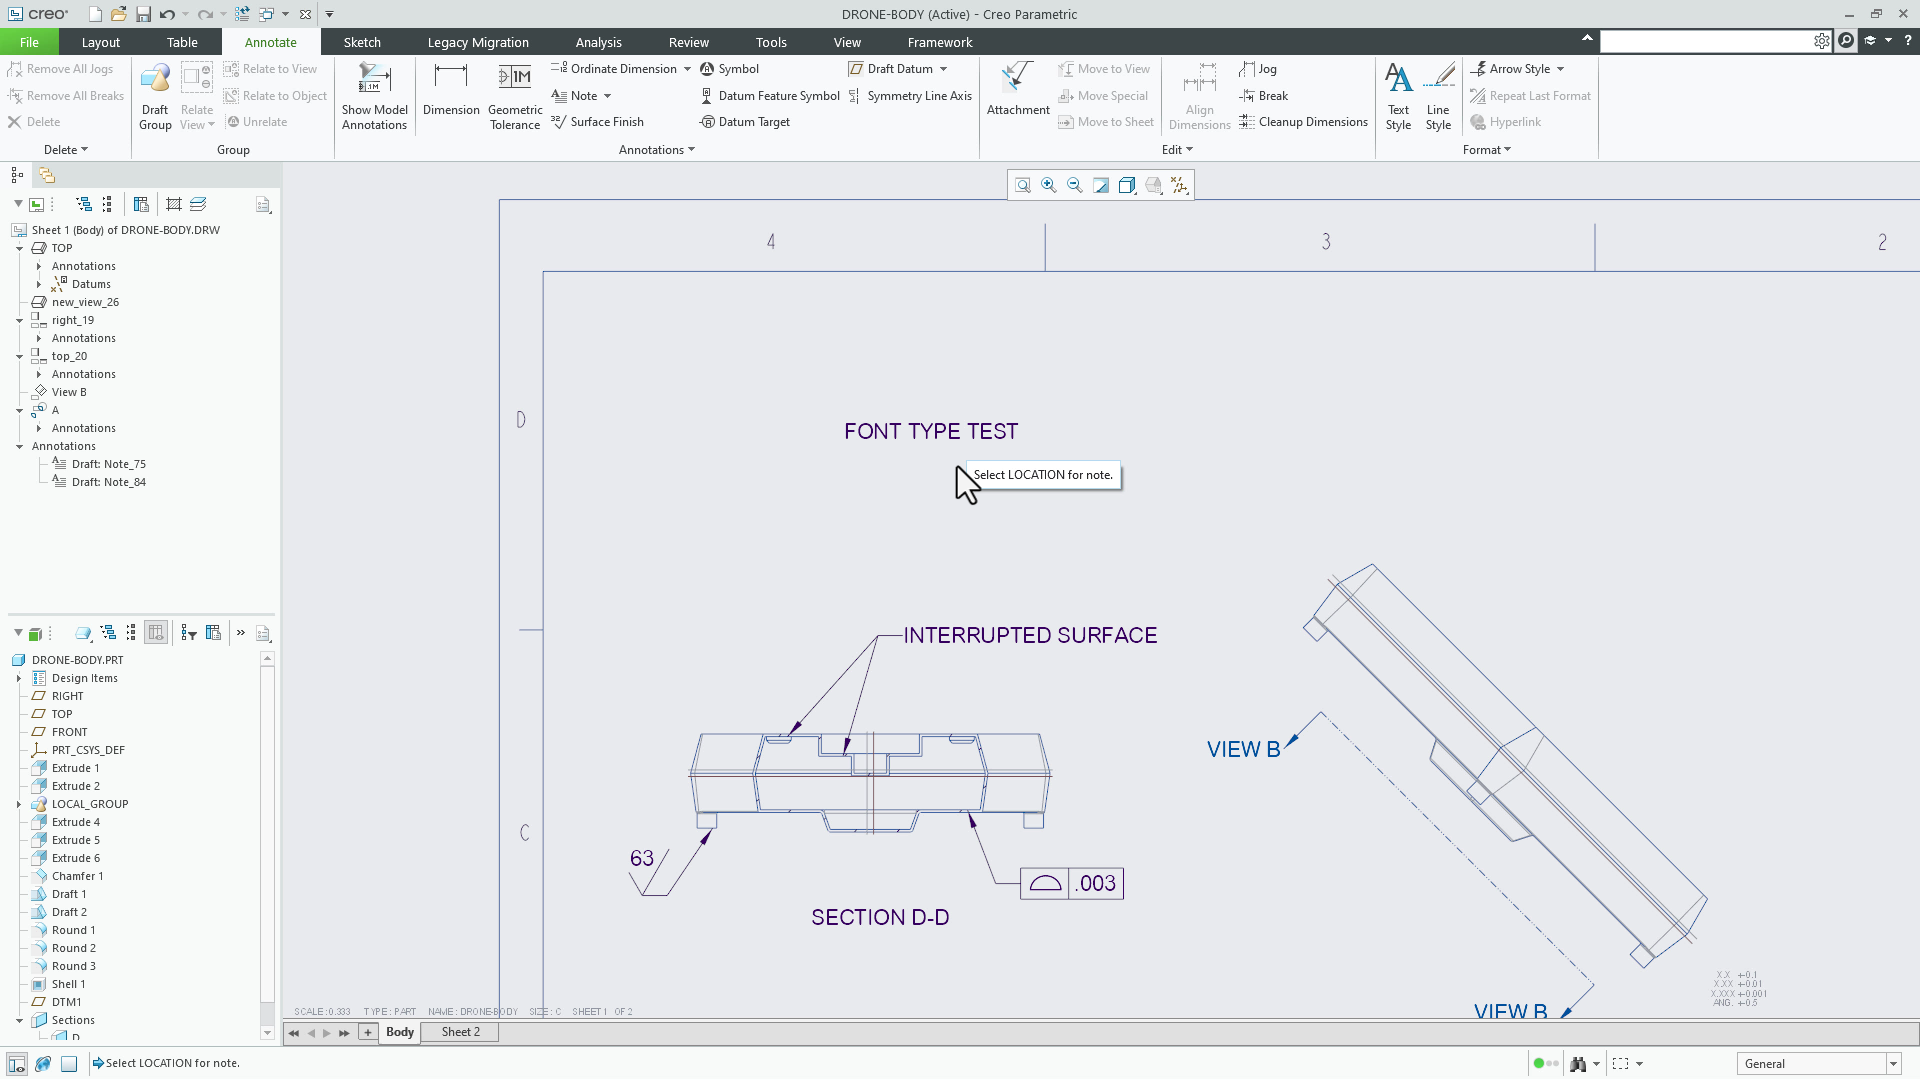Viewport: 1920px width, 1080px height.
Task: Select the Draft Group tool
Action: point(155,97)
